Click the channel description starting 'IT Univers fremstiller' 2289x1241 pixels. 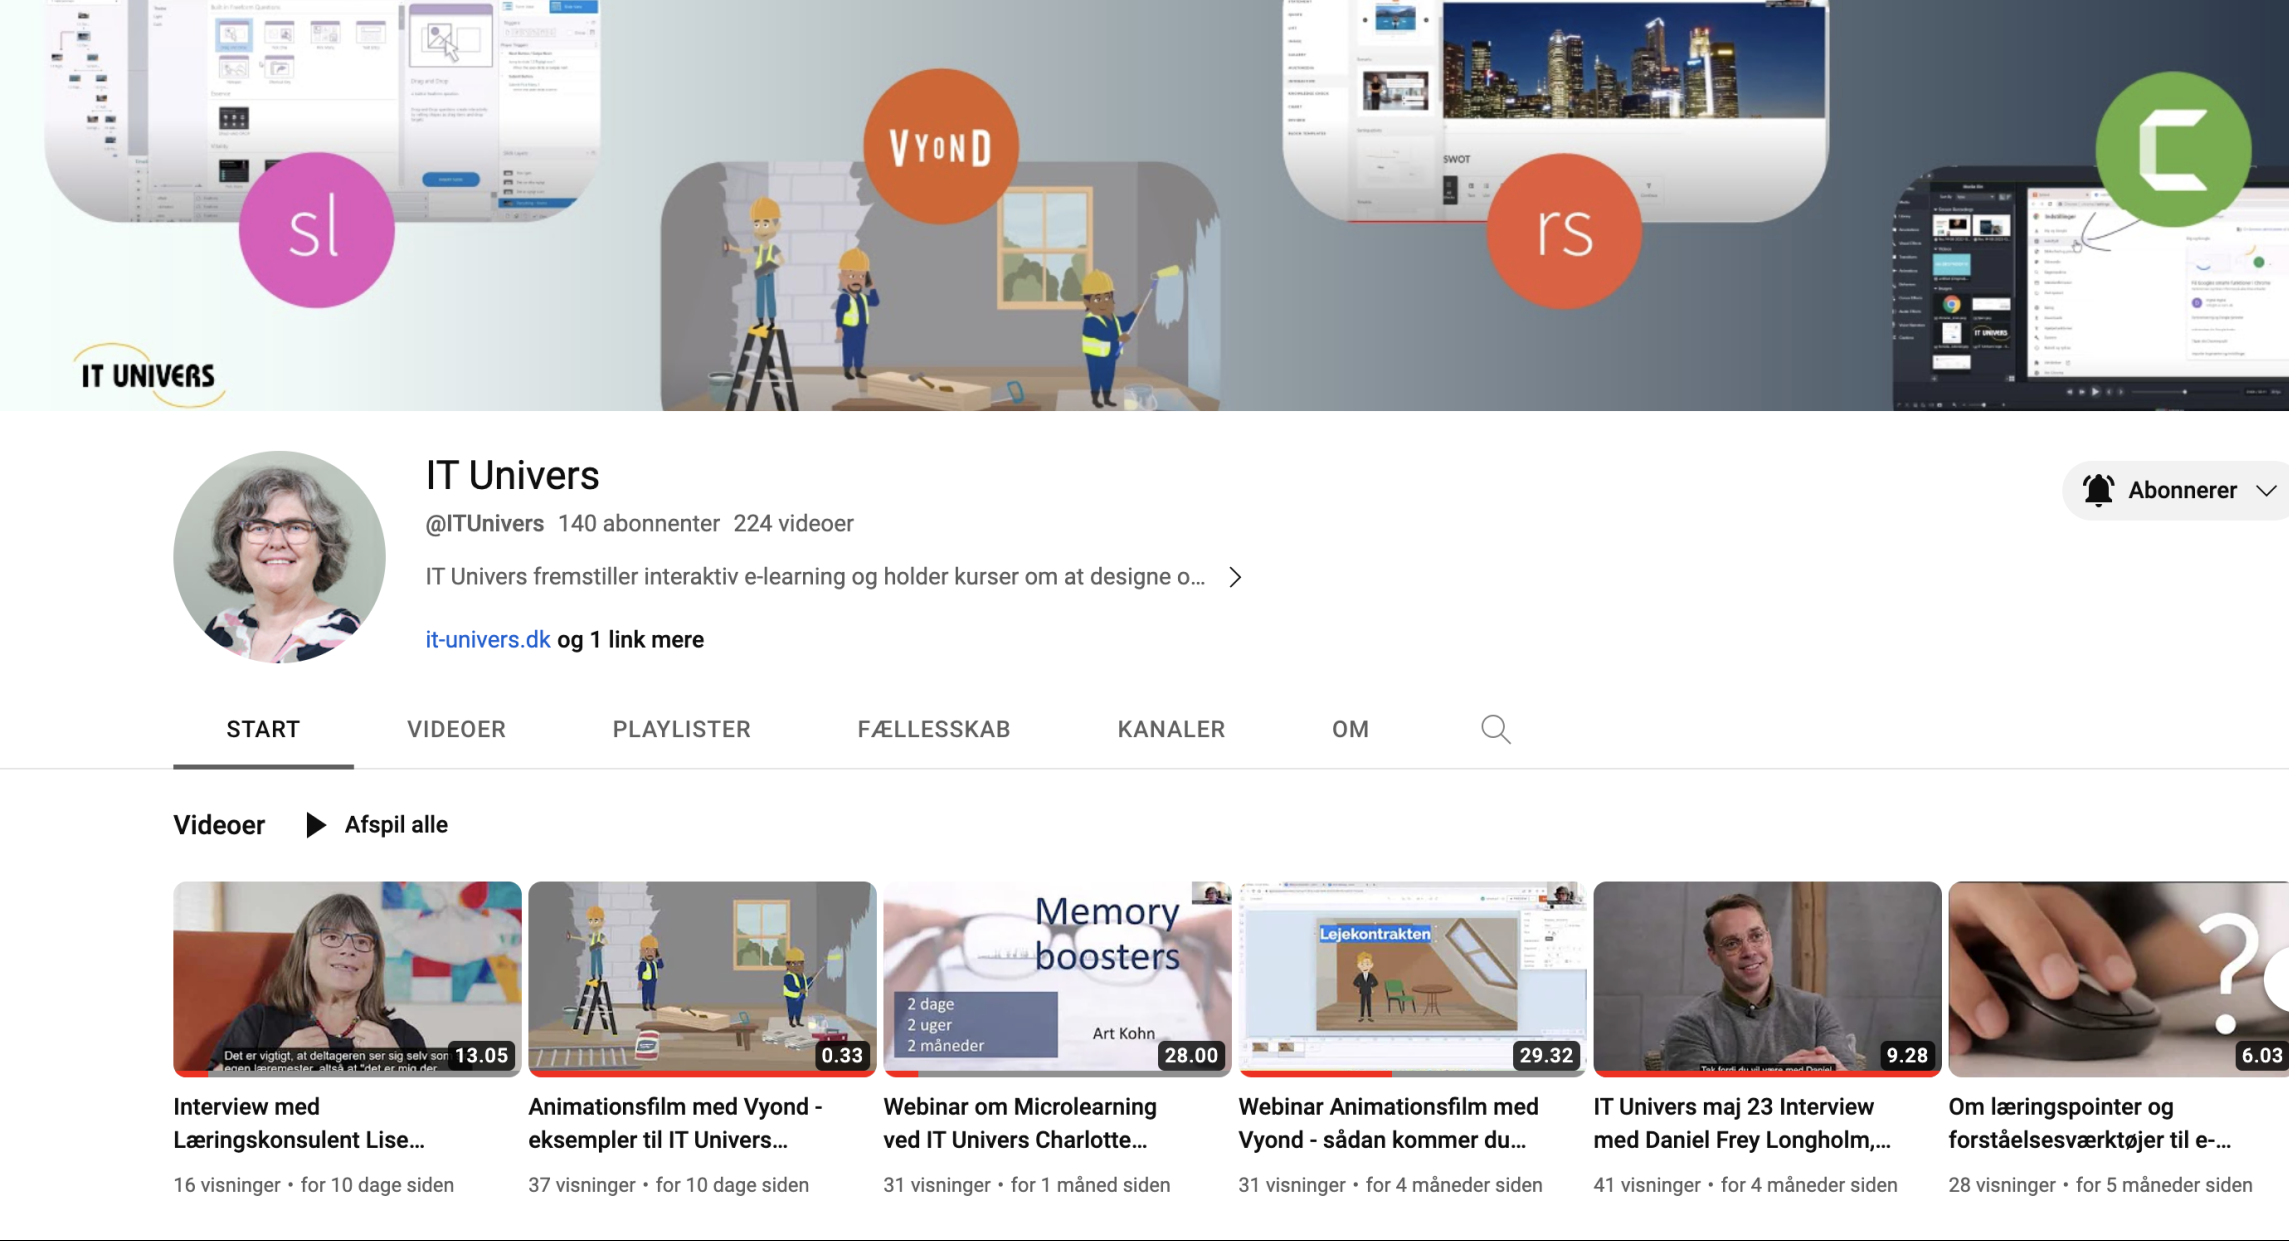coord(815,577)
